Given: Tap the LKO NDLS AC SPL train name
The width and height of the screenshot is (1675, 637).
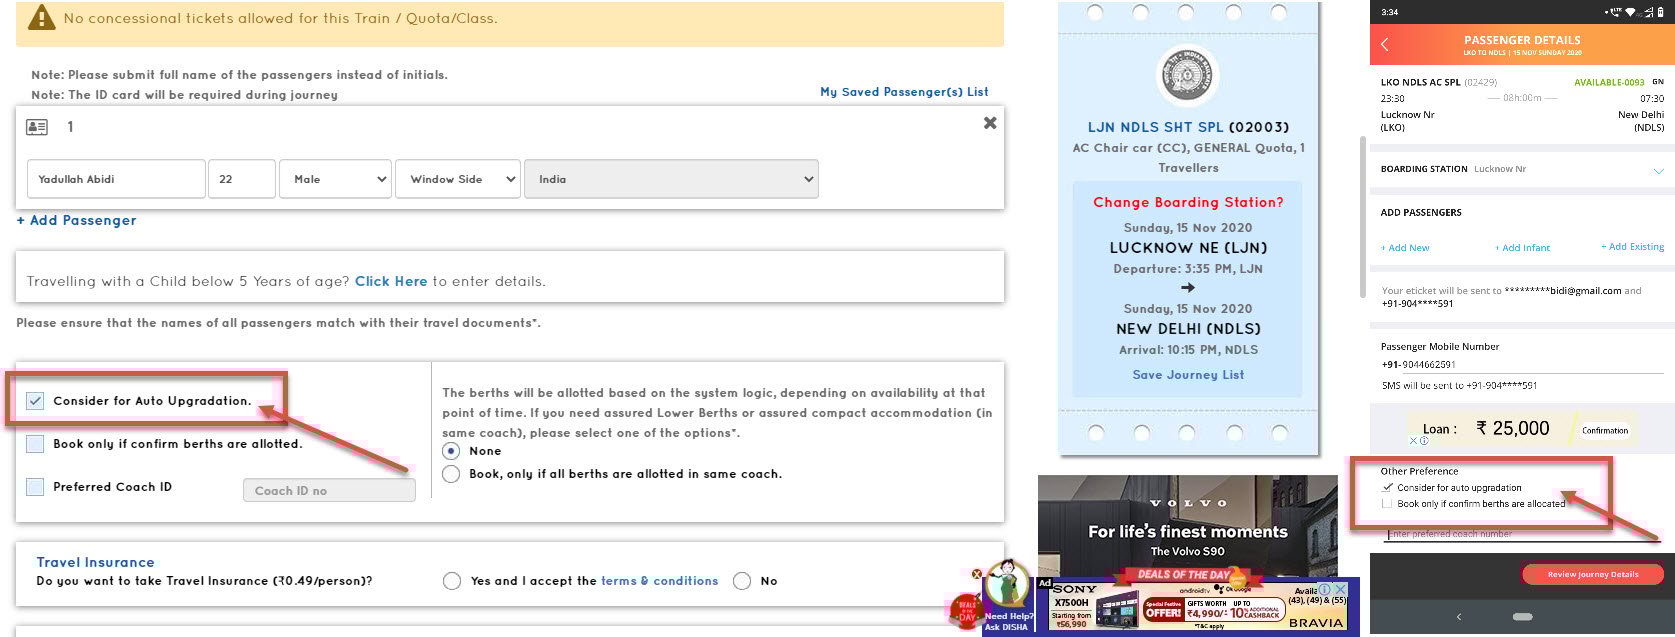Looking at the screenshot, I should click(x=1420, y=82).
